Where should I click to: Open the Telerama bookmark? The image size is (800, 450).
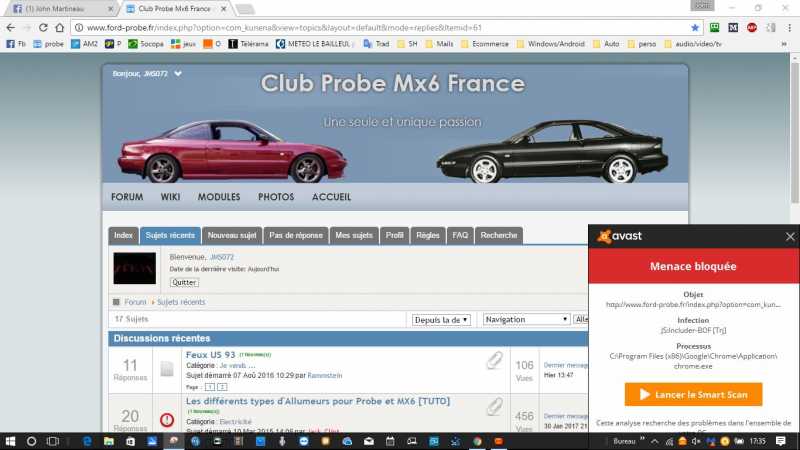(x=248, y=44)
